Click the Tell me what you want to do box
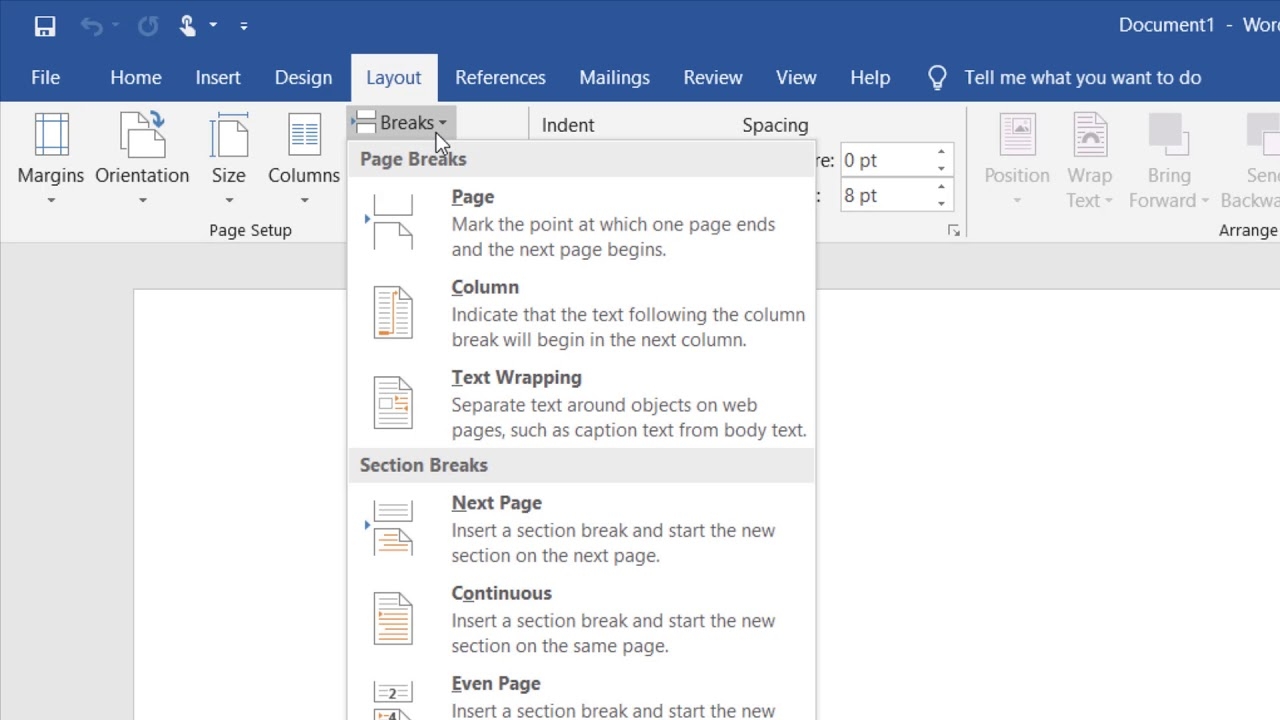The height and width of the screenshot is (720, 1280). coord(1082,78)
